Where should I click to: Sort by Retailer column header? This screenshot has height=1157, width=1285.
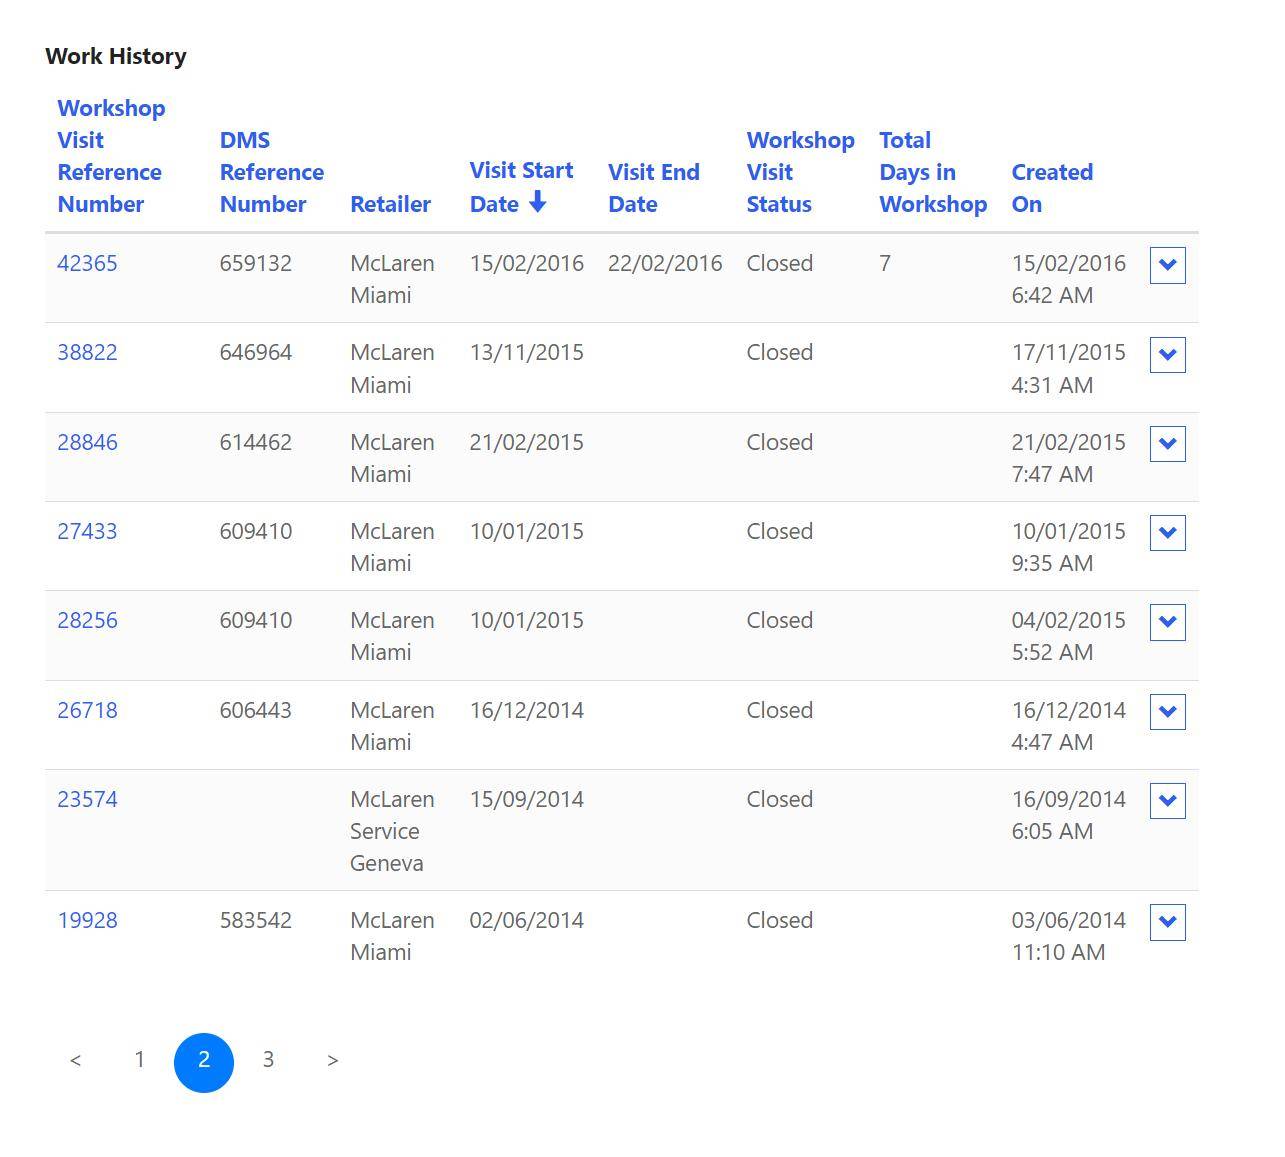pos(390,204)
